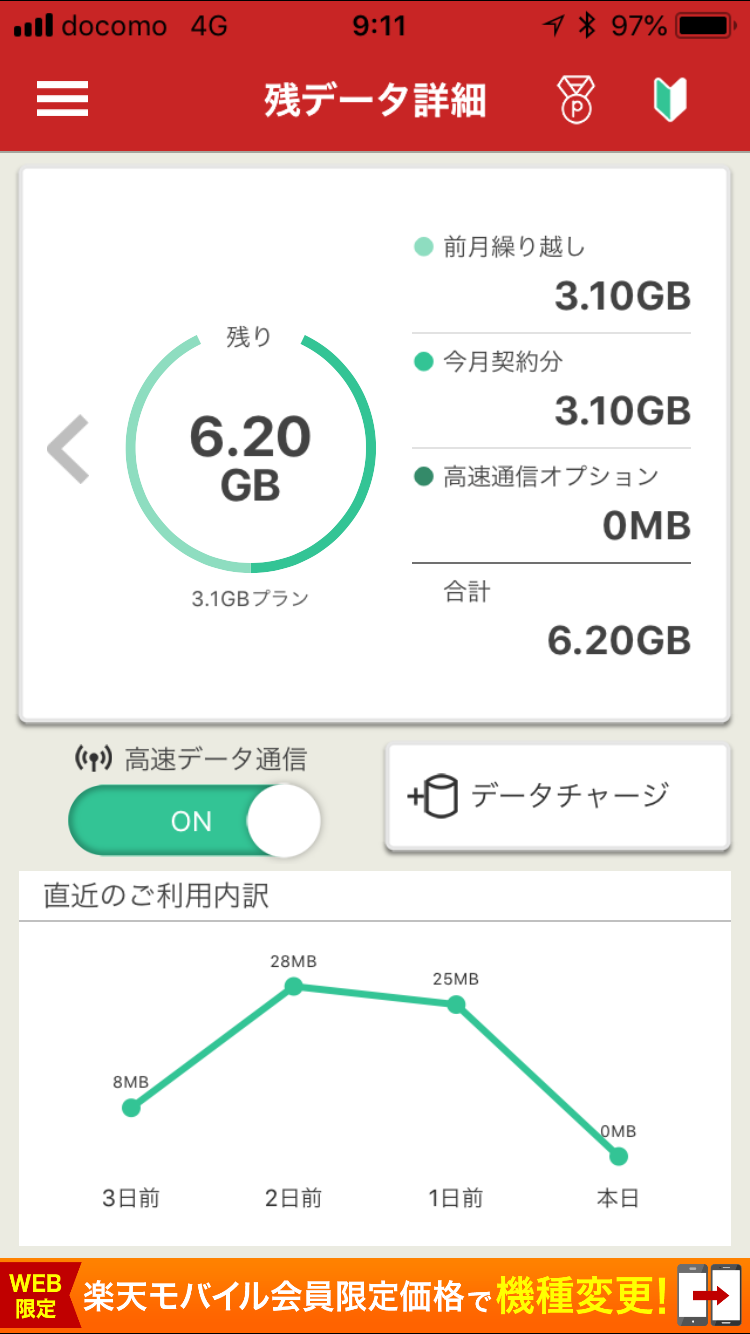This screenshot has height=1334, width=750.
Task: Open the beginner guide leaf icon
Action: (x=669, y=100)
